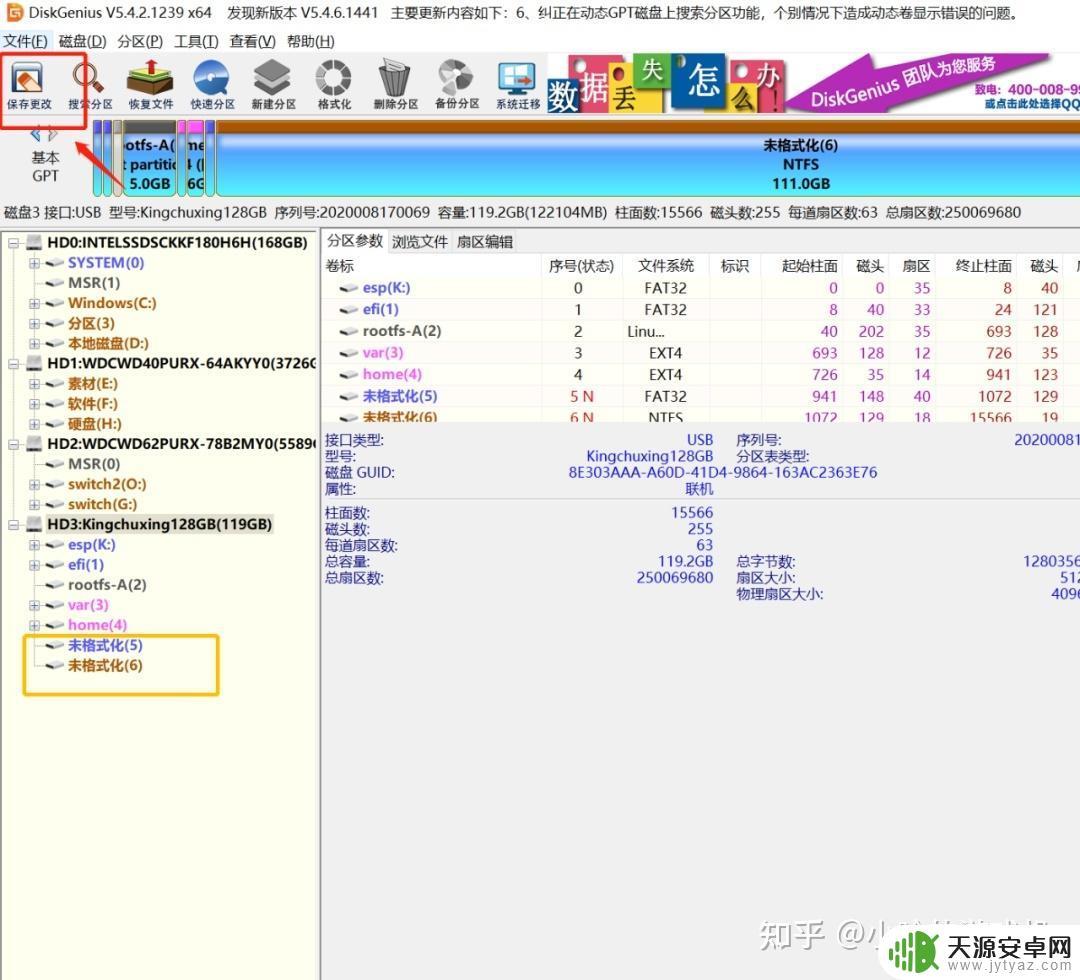1080x980 pixels.
Task: Switch to the 浏览文件 tab
Action: pyautogui.click(x=419, y=242)
